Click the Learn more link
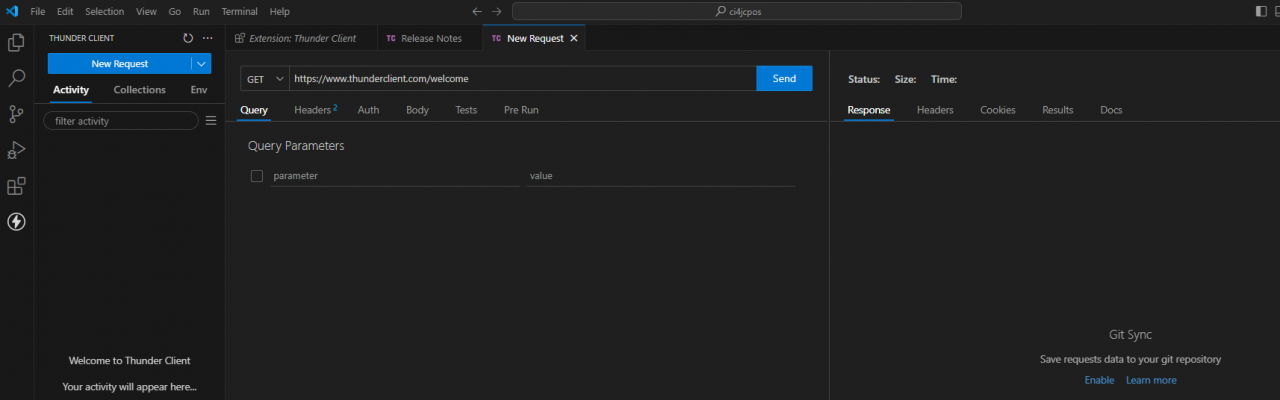Image resolution: width=1280 pixels, height=400 pixels. click(1151, 380)
